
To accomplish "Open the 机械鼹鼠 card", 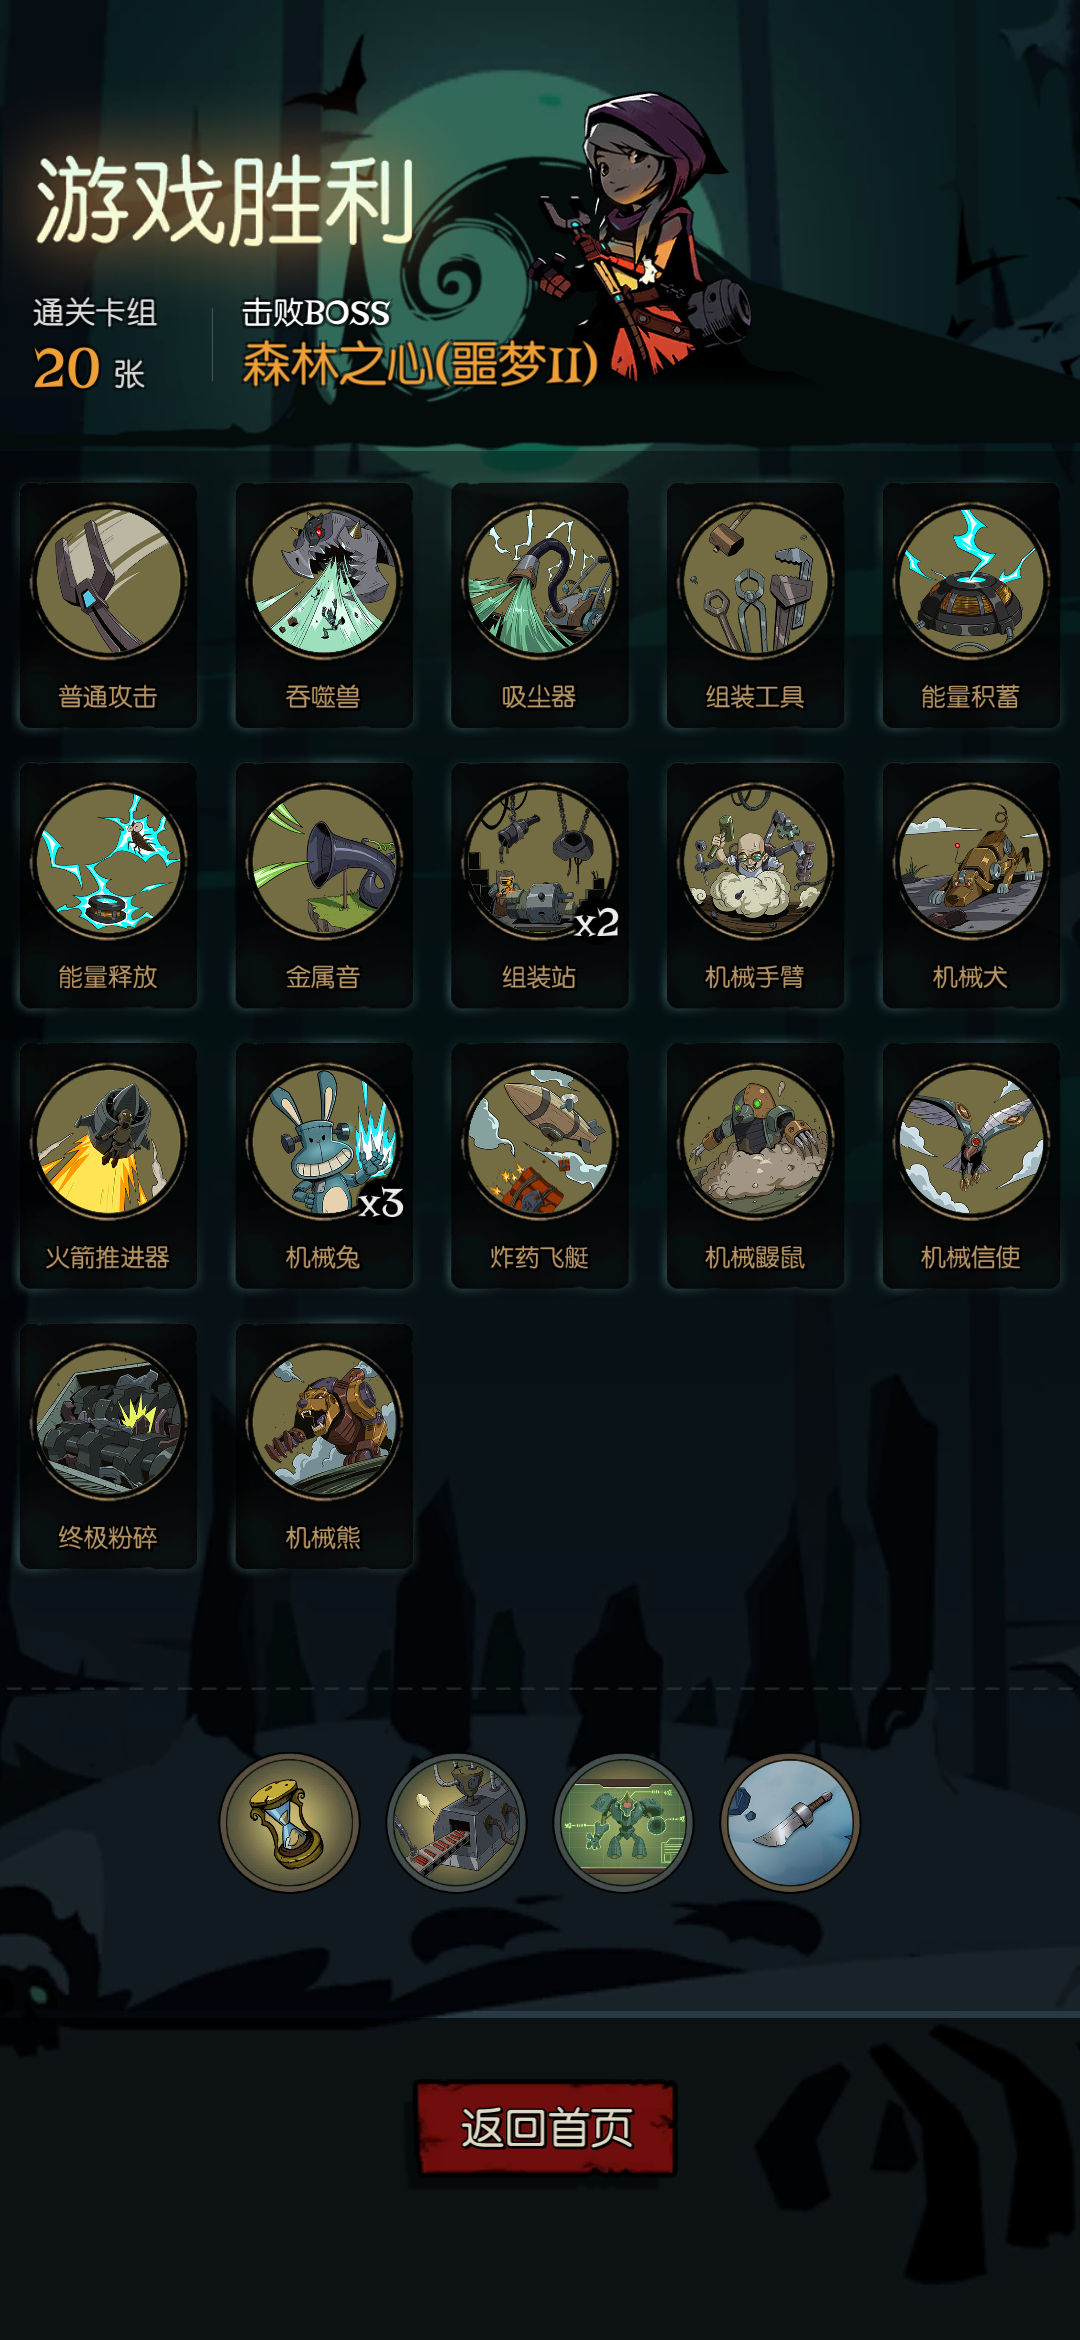I will [756, 1165].
